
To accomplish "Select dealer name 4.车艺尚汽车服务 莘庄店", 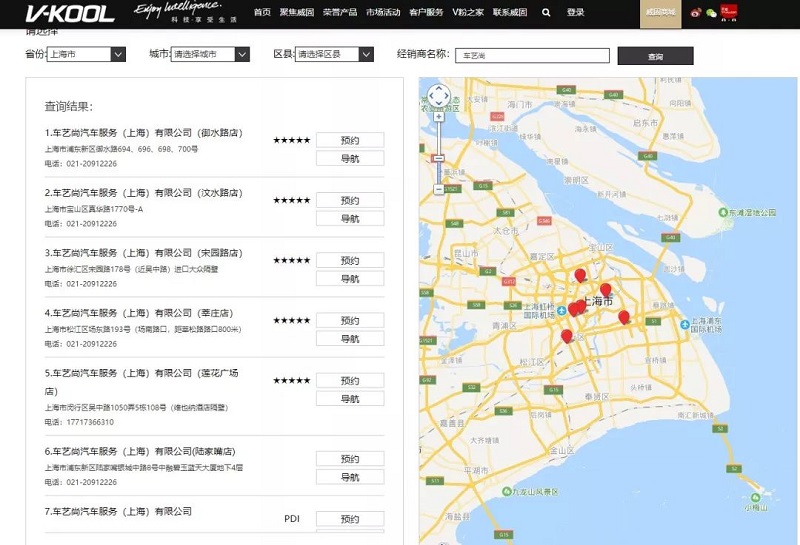I will (x=139, y=313).
